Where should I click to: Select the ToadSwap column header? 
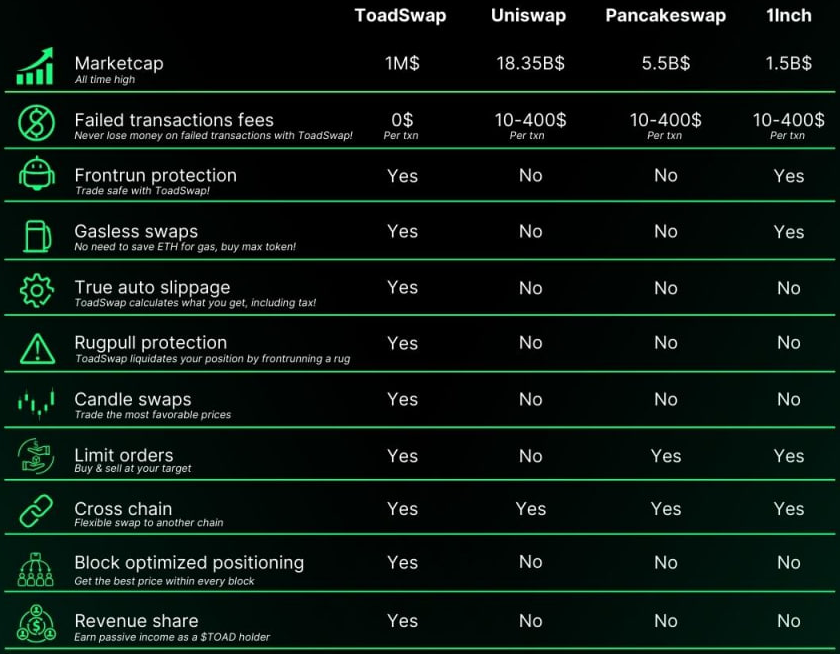pos(401,16)
